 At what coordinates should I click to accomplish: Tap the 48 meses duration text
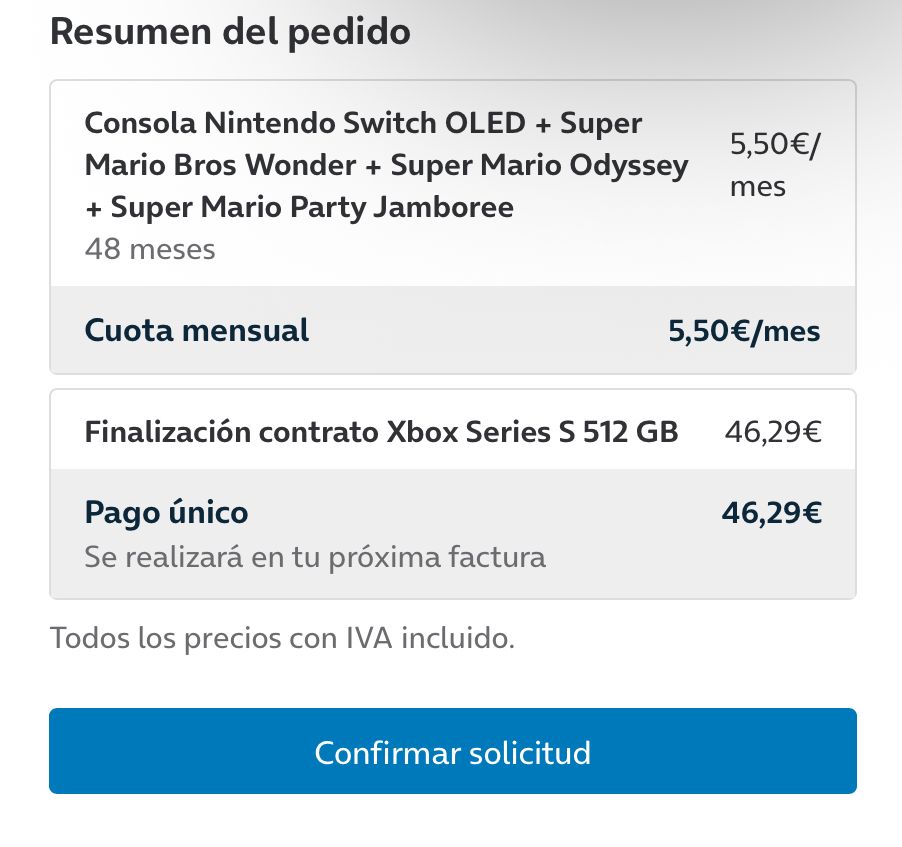coord(150,249)
